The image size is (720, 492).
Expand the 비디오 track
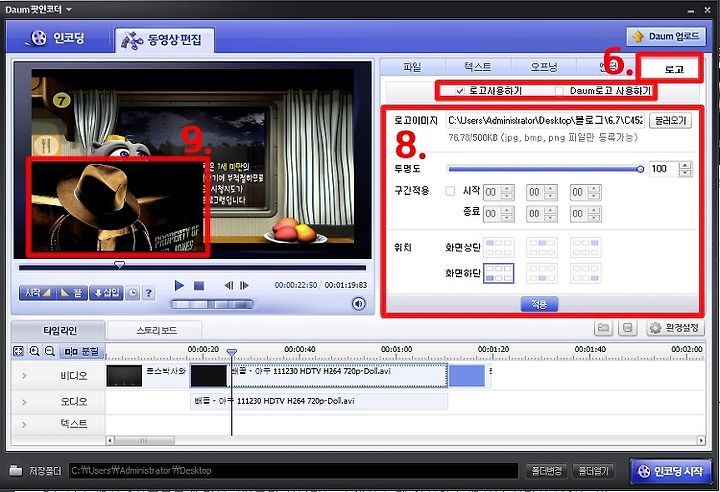[24, 376]
